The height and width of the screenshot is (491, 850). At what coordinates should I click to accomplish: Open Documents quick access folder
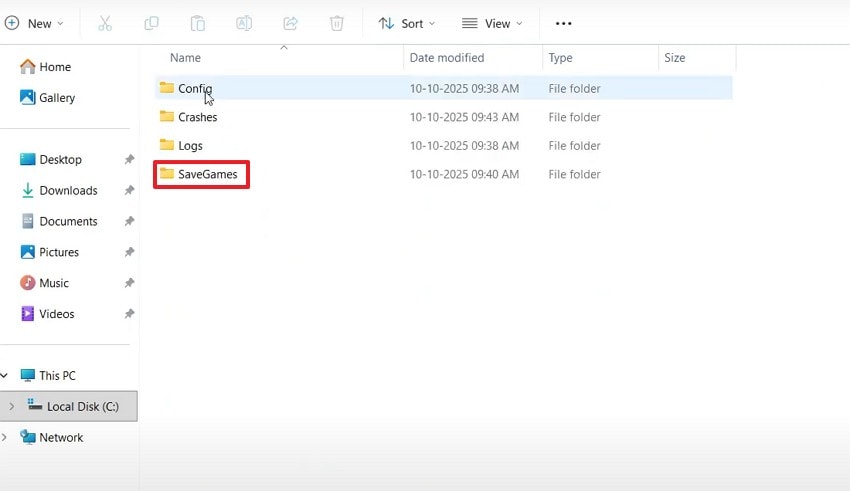click(x=68, y=221)
